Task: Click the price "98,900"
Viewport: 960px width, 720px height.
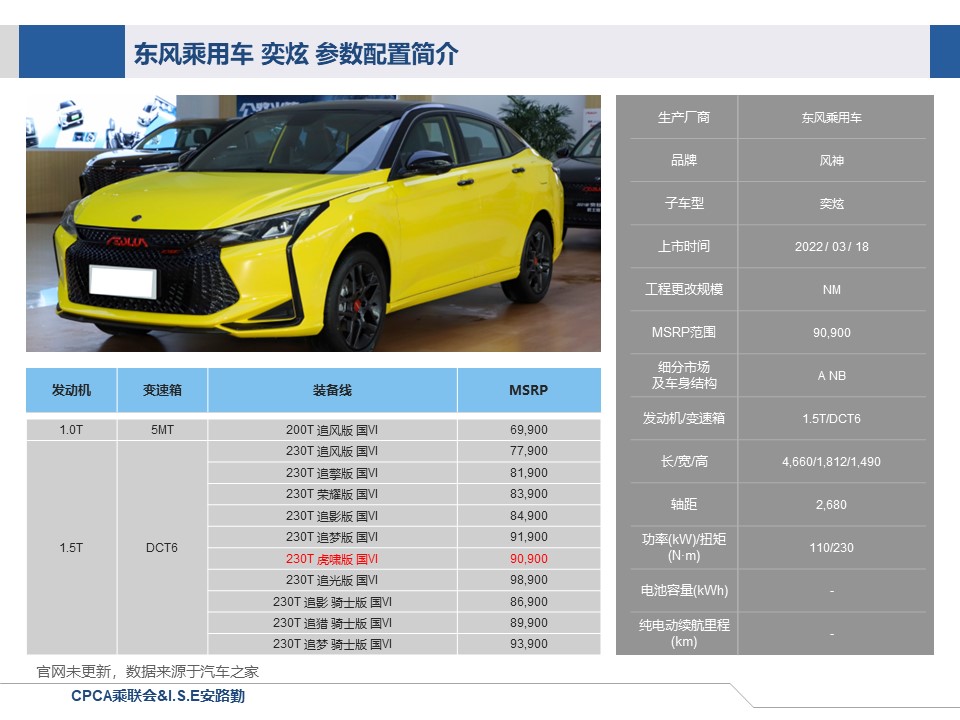Action: 529,580
